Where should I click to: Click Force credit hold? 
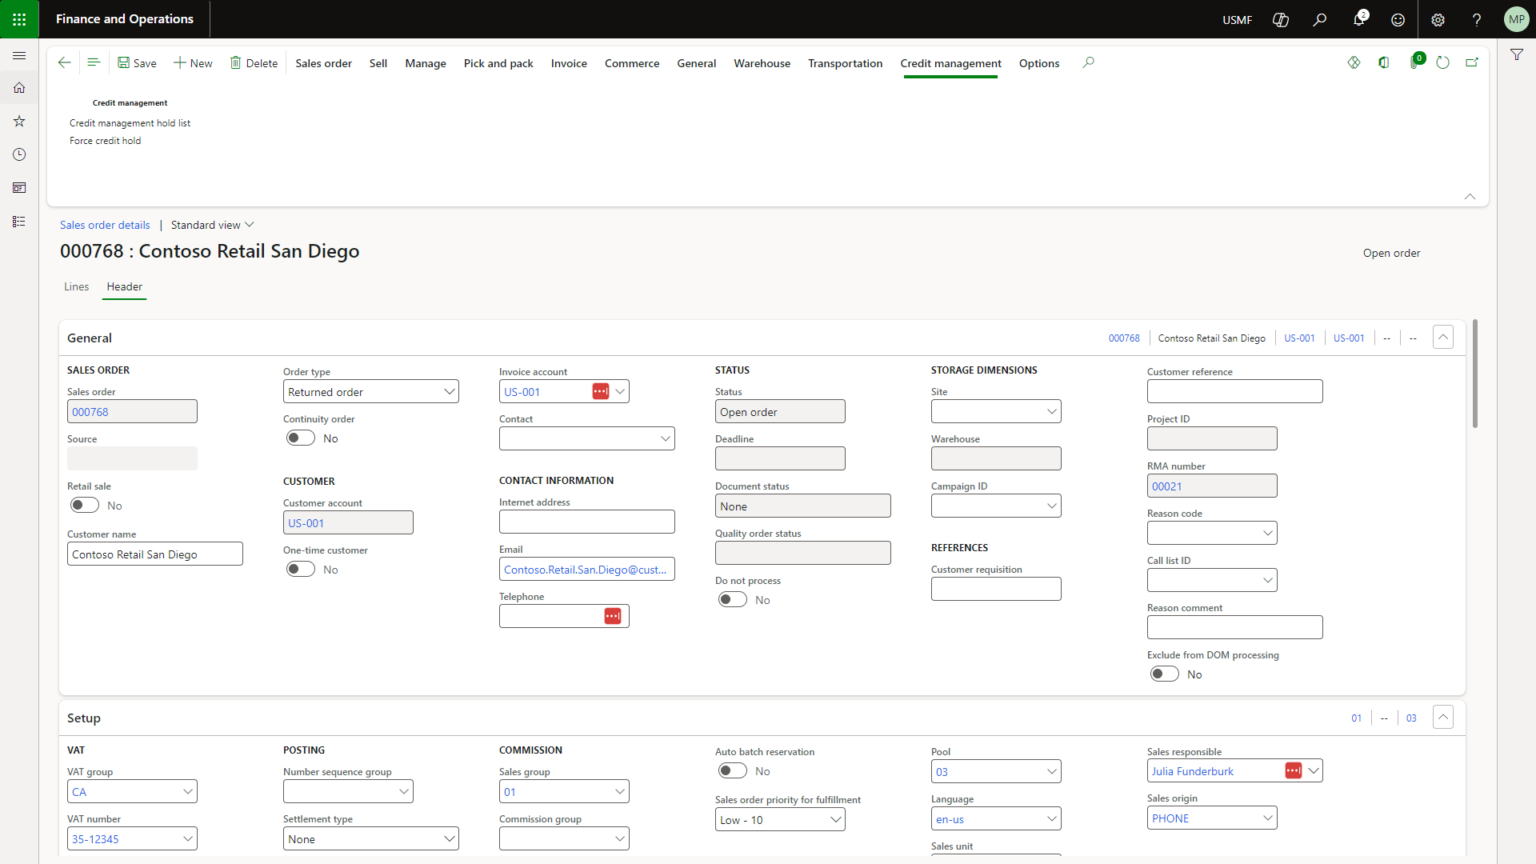pos(105,141)
